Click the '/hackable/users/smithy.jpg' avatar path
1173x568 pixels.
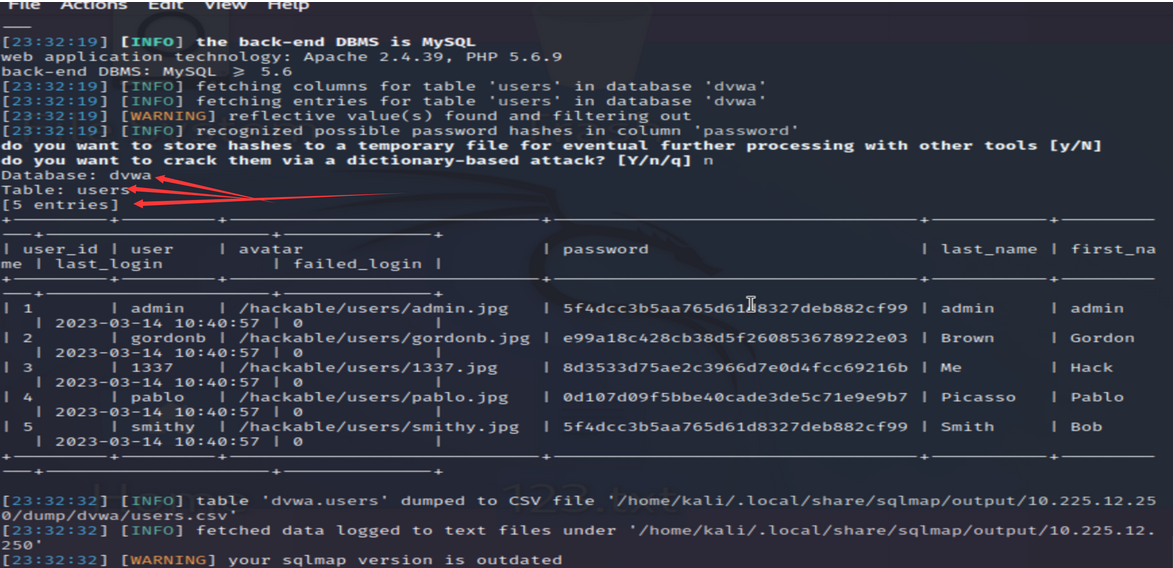click(379, 427)
